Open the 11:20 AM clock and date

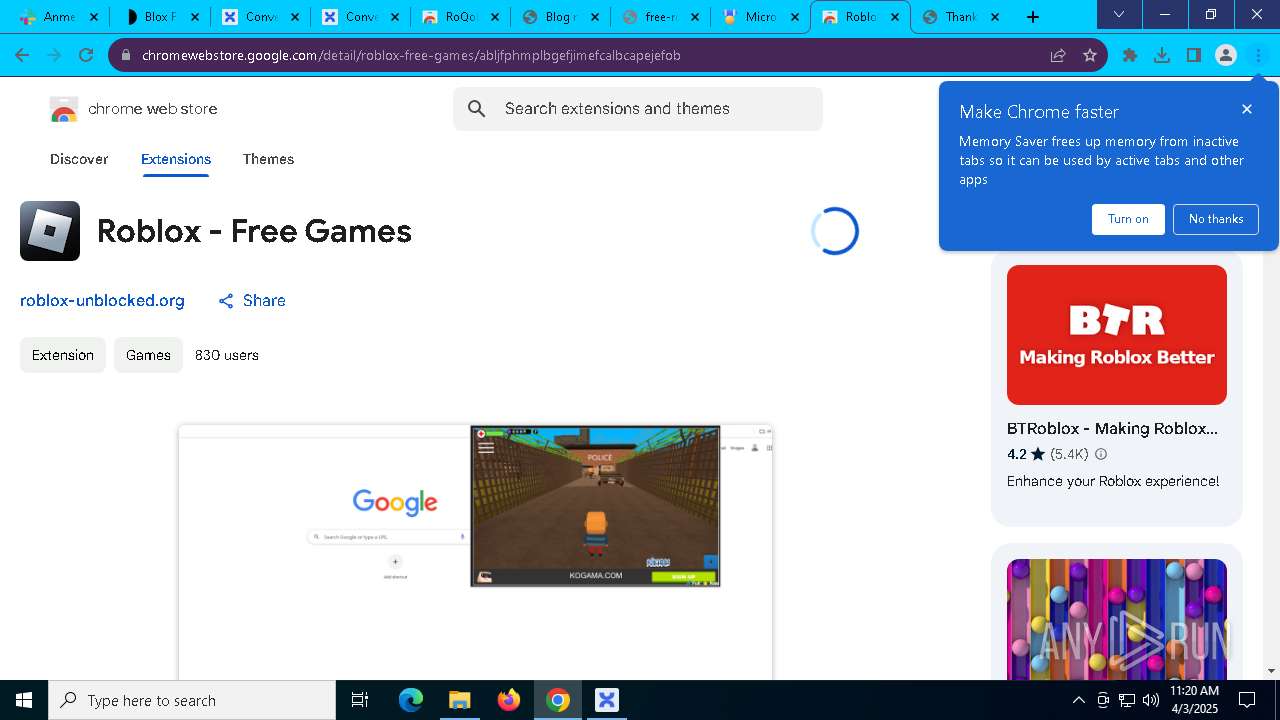(x=1194, y=700)
